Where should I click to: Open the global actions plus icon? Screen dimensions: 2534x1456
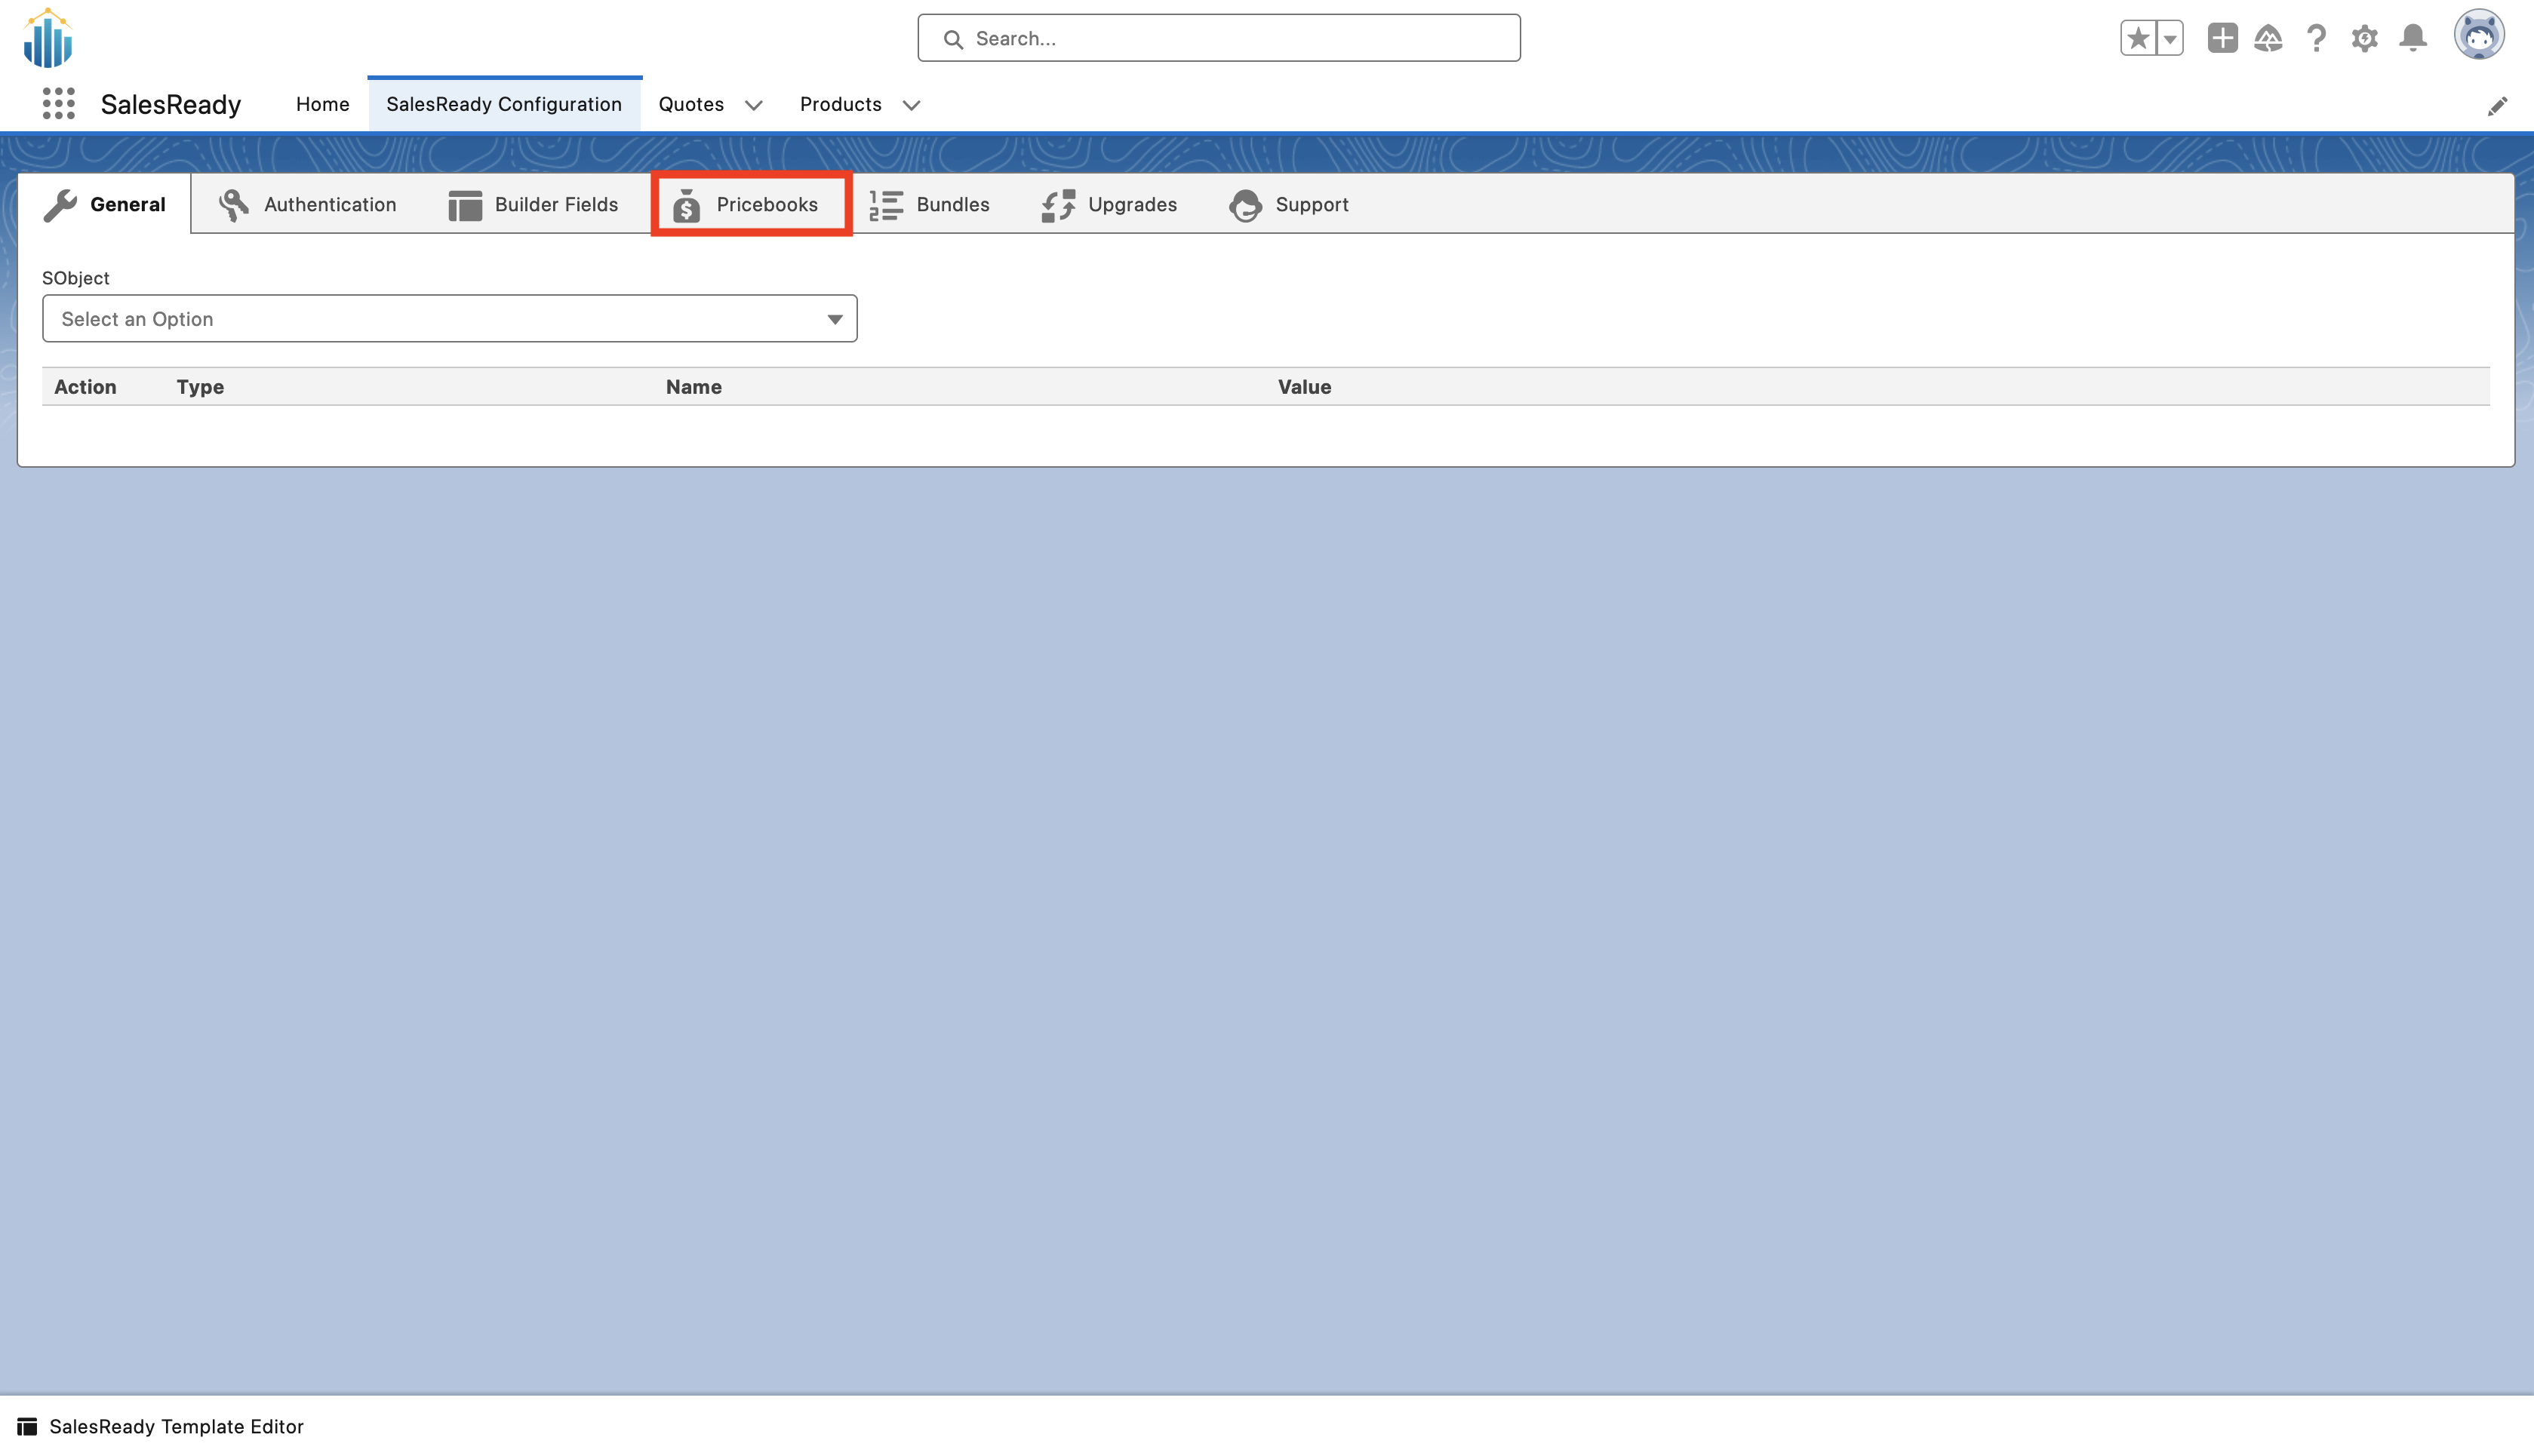click(2222, 38)
